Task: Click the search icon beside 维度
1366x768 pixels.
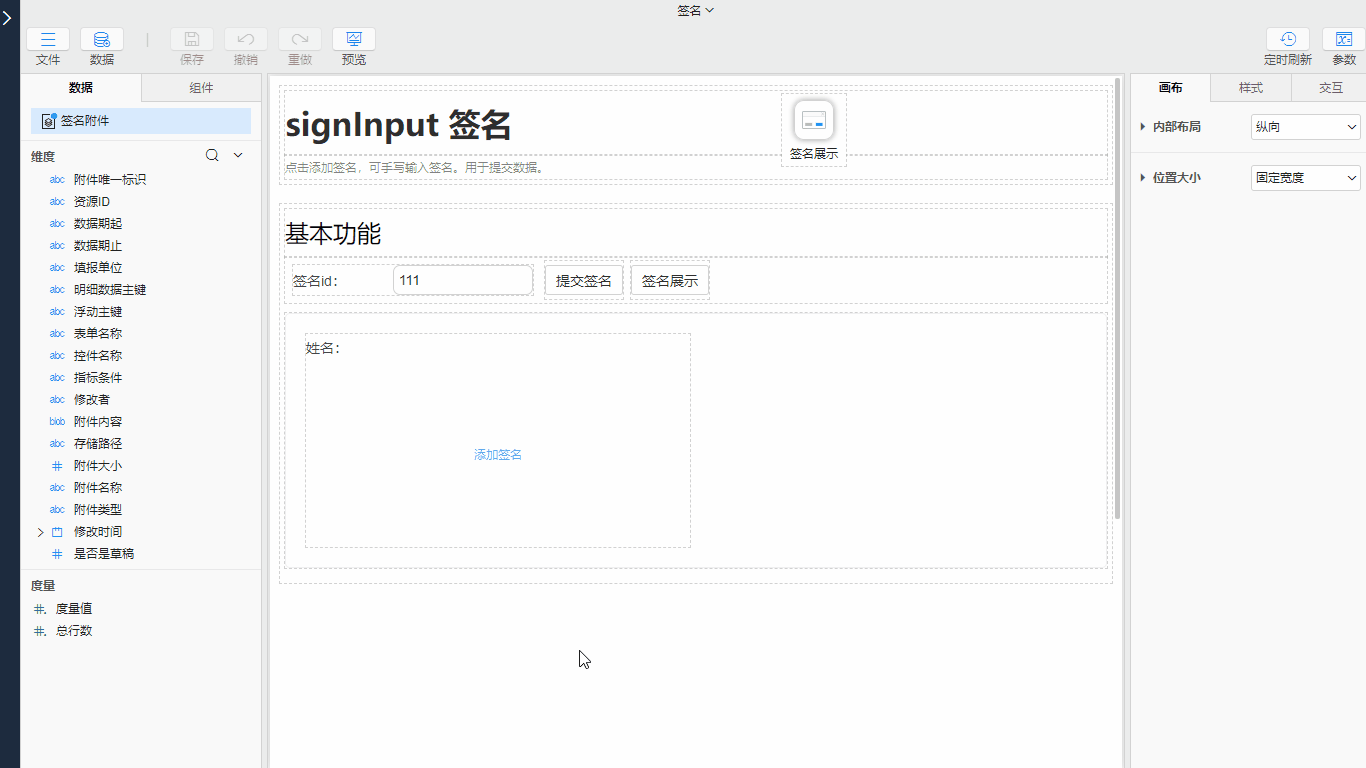Action: [x=212, y=155]
